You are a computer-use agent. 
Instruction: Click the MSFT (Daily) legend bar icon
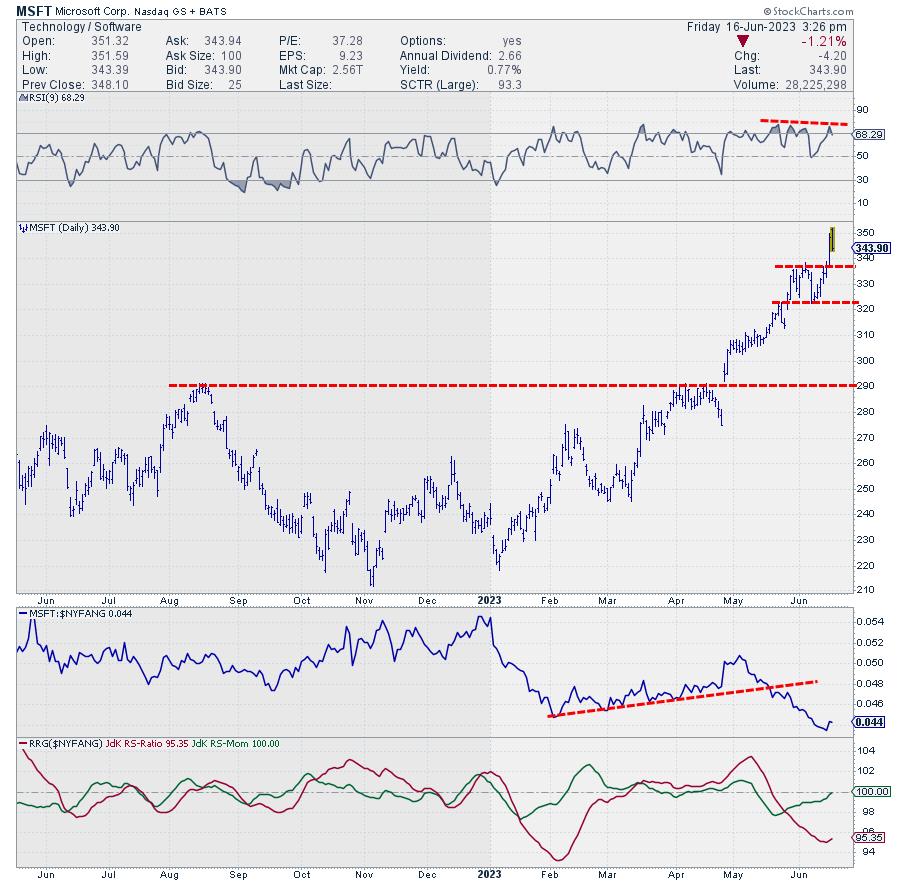(x=22, y=229)
